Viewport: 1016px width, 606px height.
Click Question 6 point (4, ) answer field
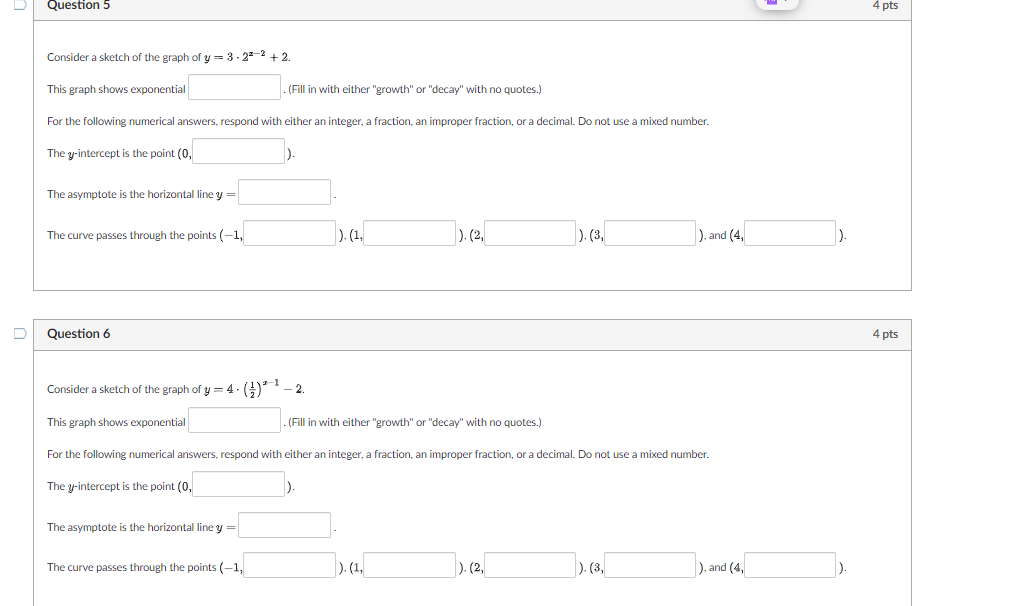coord(789,564)
